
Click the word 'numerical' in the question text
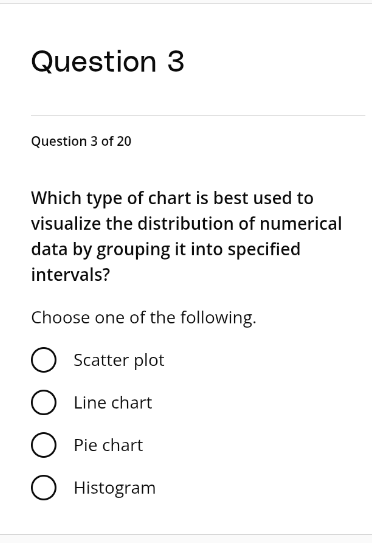(x=301, y=224)
